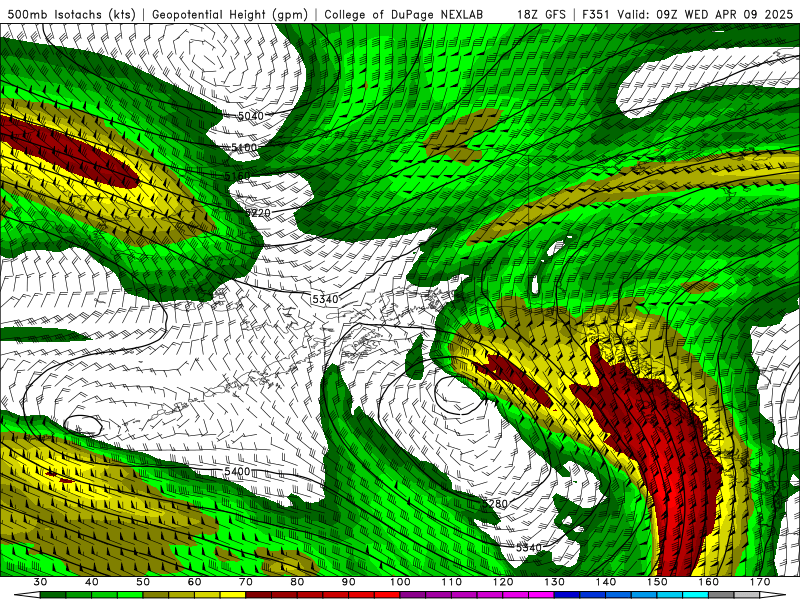Pick the darkest green swatch starting at 30
The image size is (800, 600).
click(x=53, y=595)
